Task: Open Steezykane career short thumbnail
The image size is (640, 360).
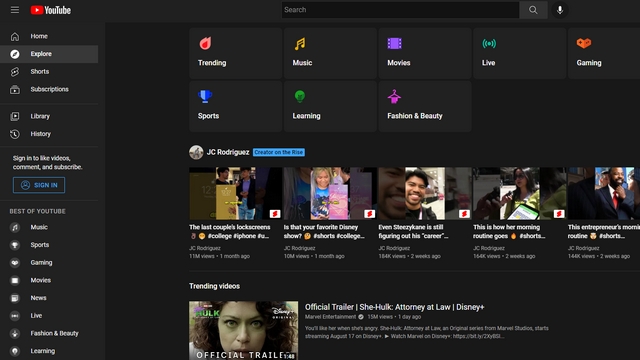Action: coord(425,193)
